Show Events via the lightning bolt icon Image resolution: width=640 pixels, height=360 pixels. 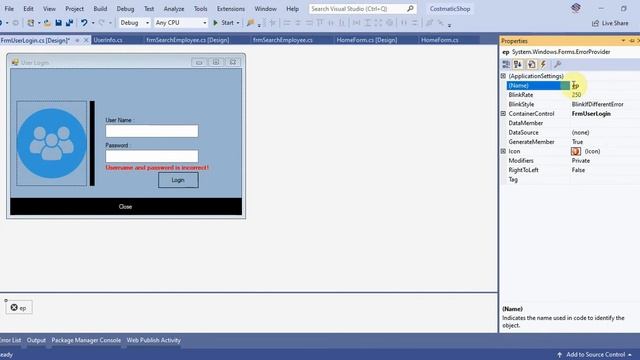(x=543, y=64)
